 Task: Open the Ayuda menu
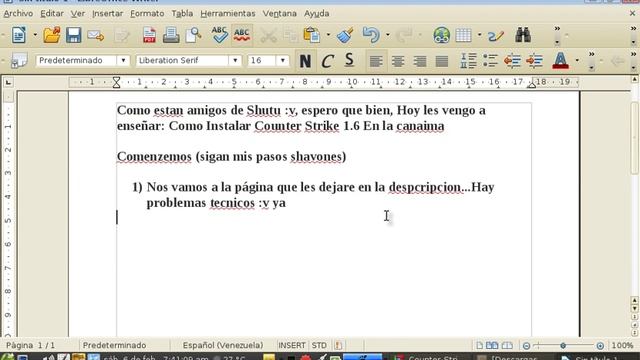point(316,13)
